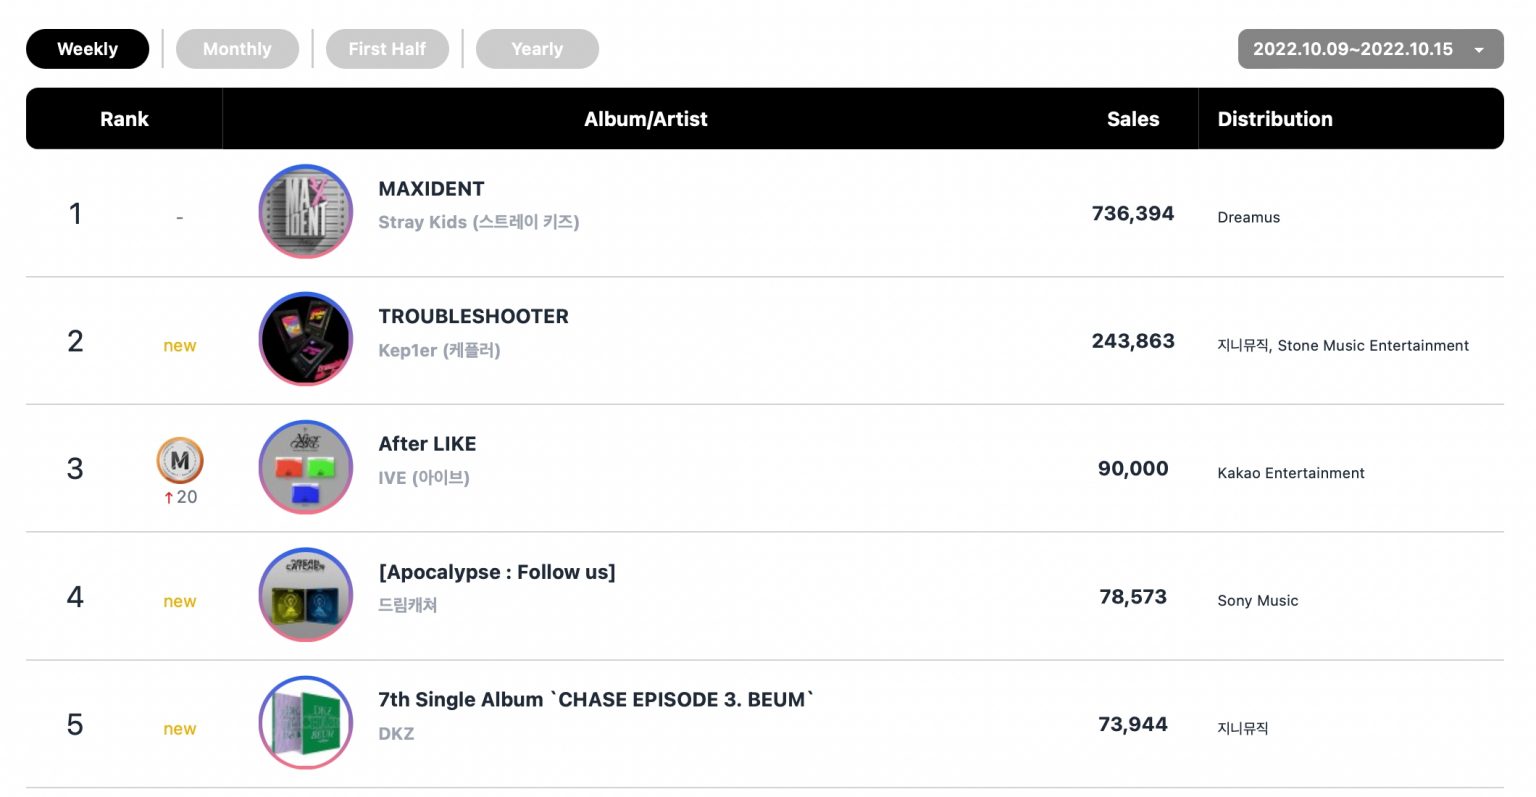
Task: Select the Weekly chart tab
Action: [87, 49]
